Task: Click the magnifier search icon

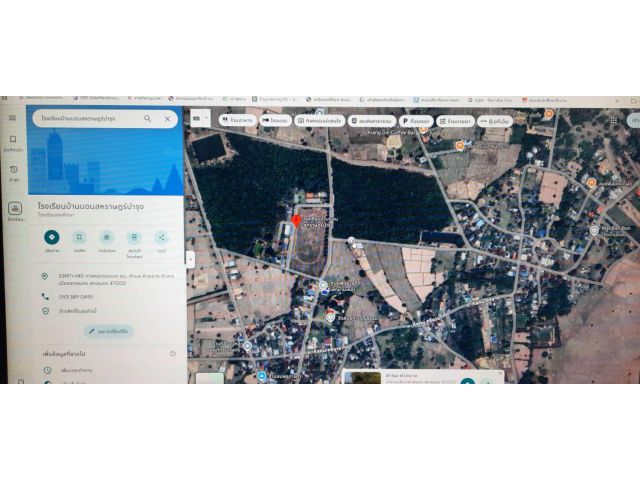Action: 147,119
